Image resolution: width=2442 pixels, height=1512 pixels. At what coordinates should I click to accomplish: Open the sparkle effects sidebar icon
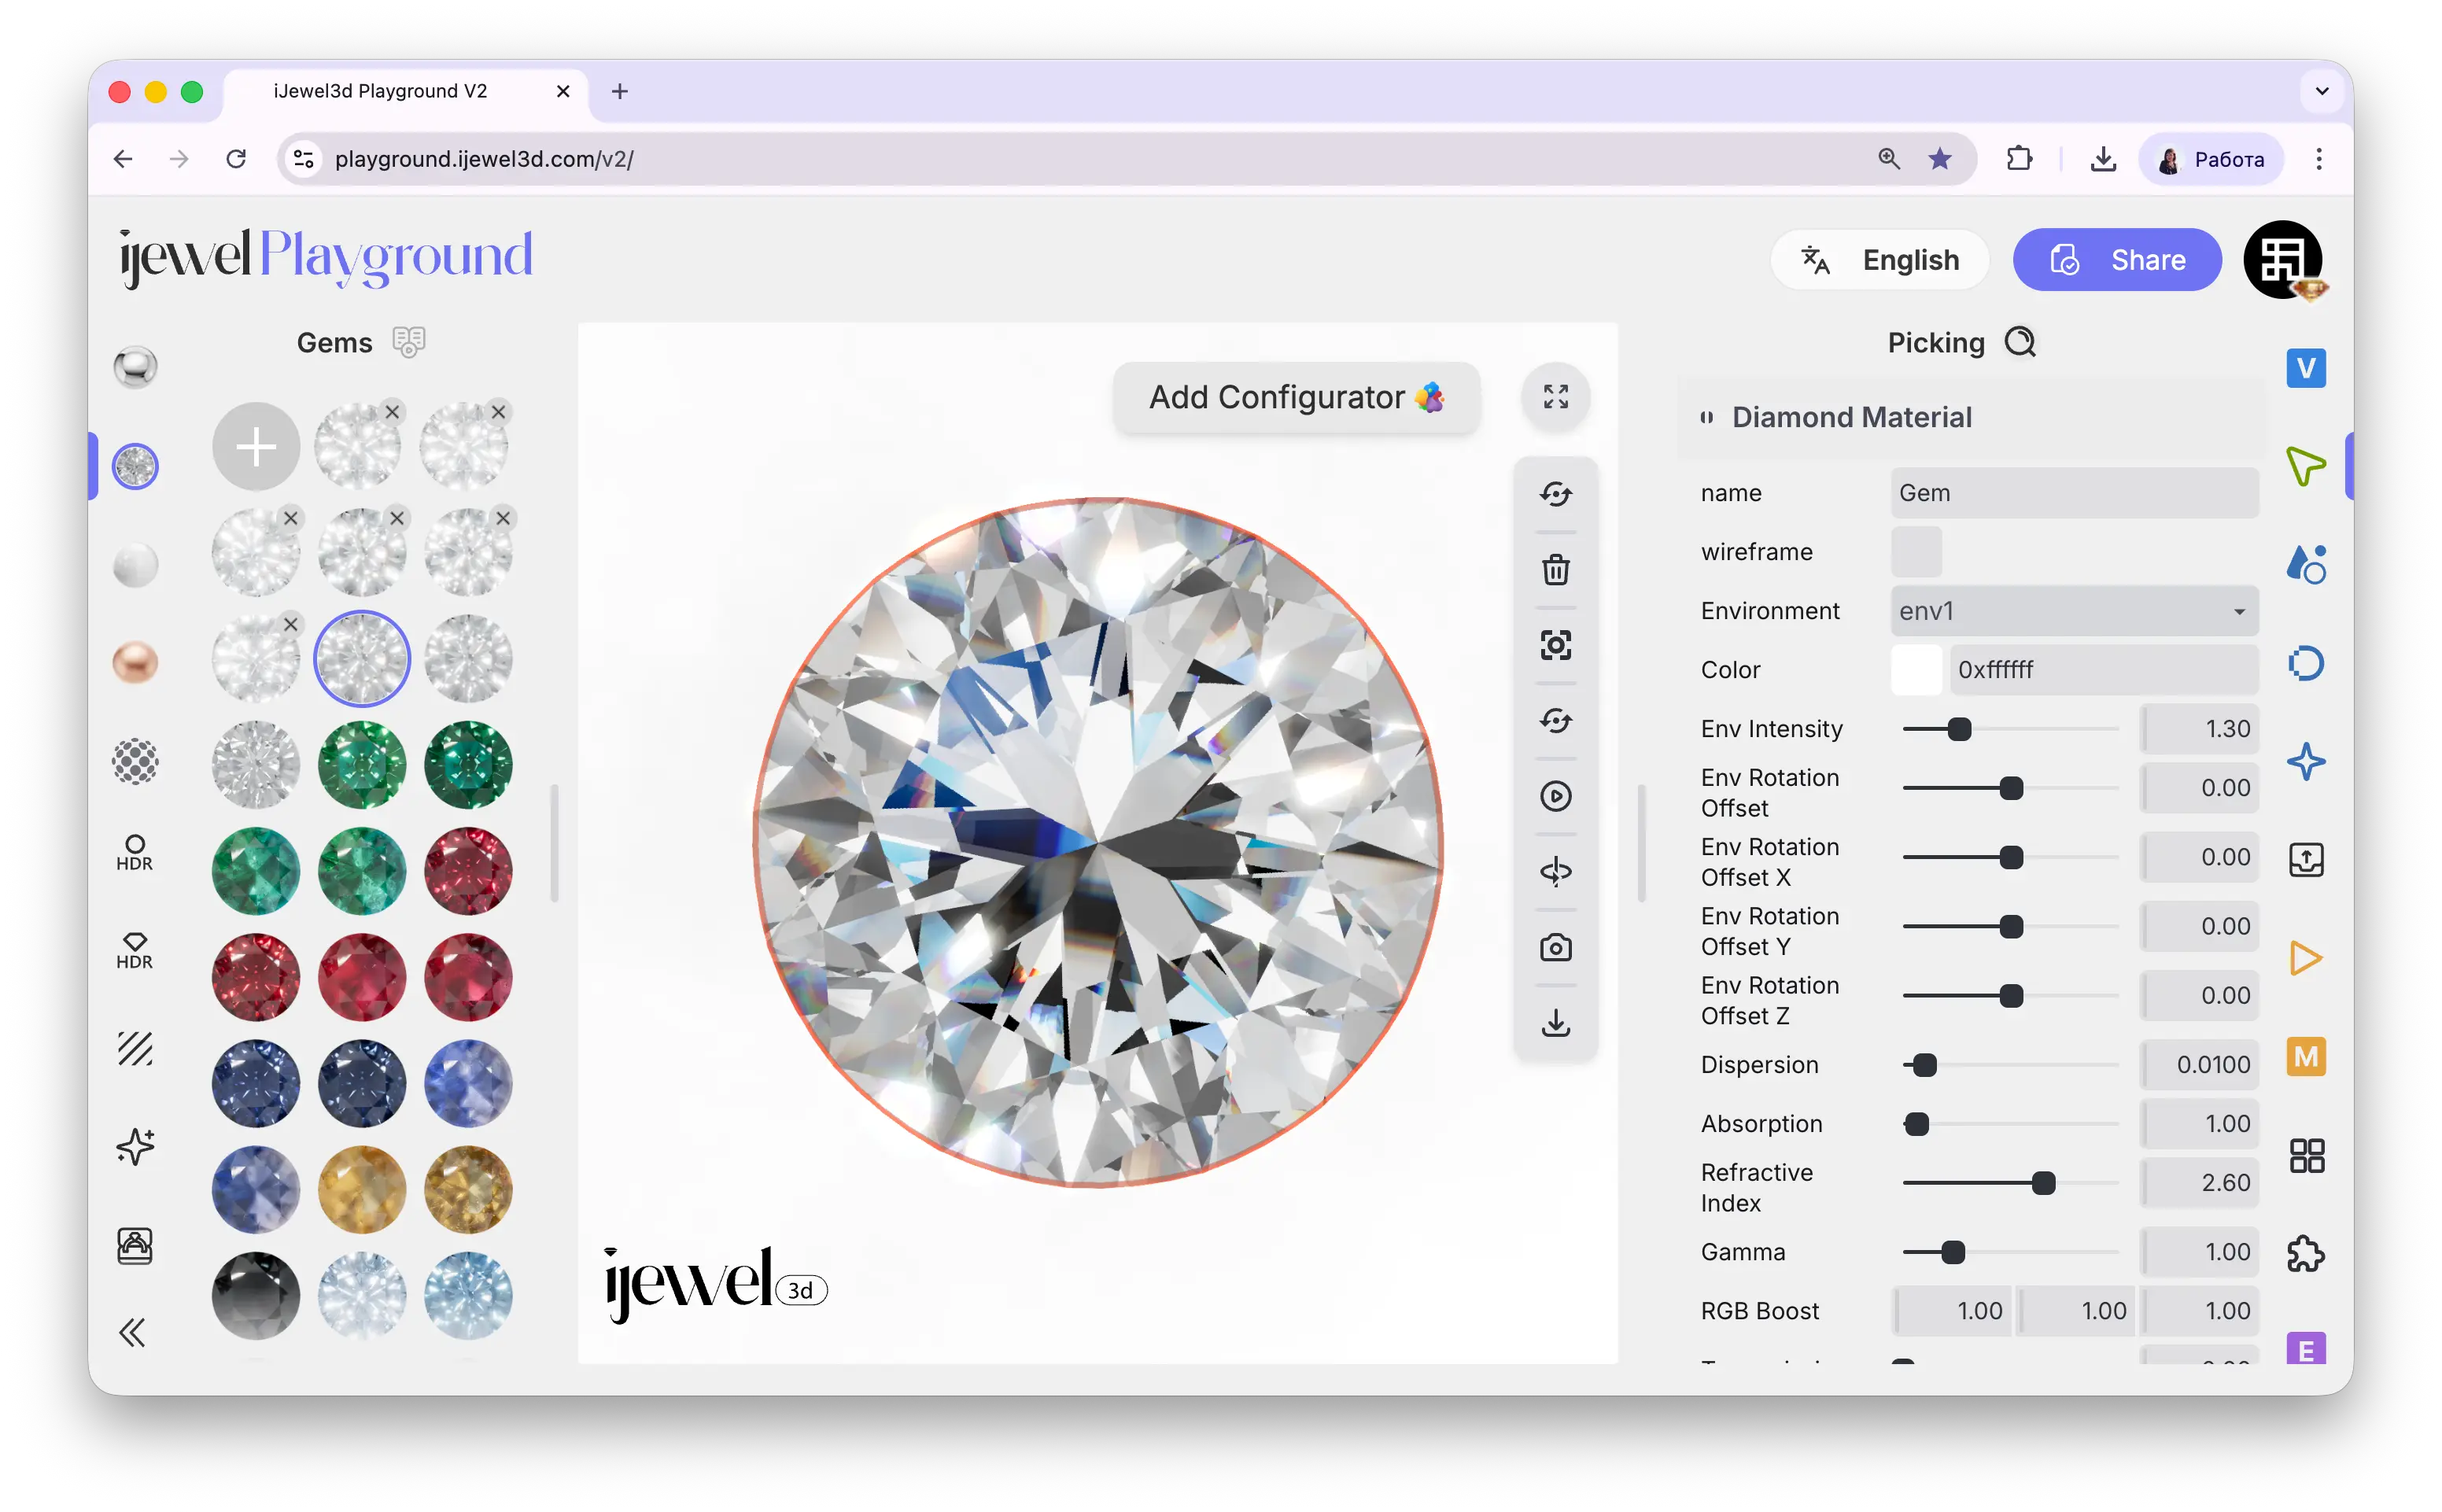135,1147
